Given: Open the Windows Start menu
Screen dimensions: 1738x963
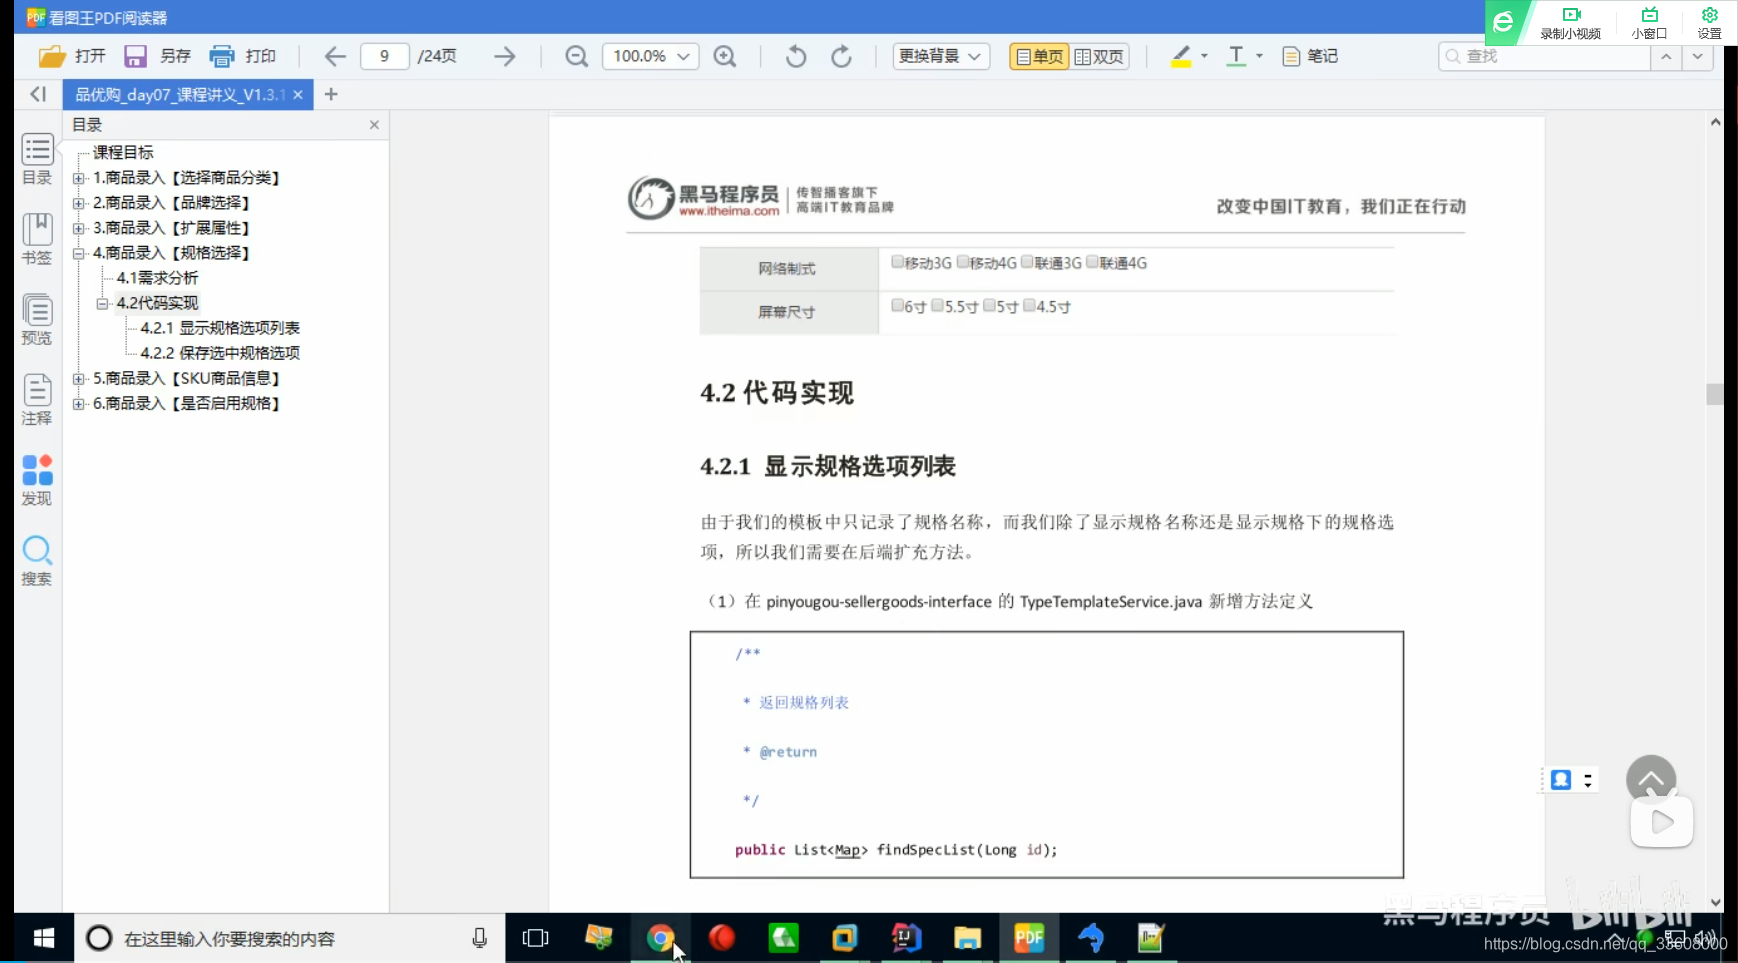Looking at the screenshot, I should [44, 938].
